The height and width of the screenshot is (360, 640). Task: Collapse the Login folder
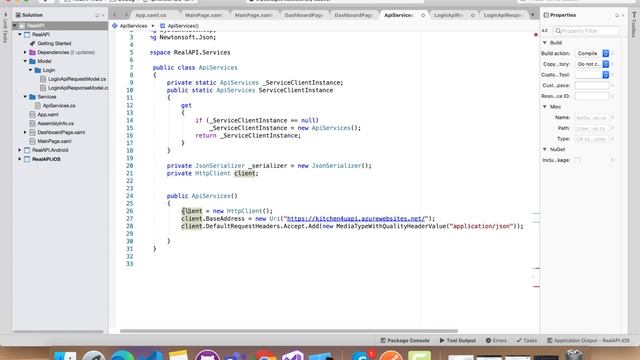coord(30,70)
